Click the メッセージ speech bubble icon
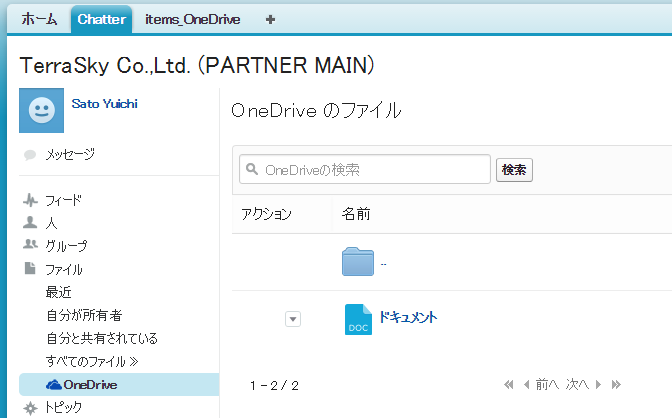 click(x=30, y=155)
